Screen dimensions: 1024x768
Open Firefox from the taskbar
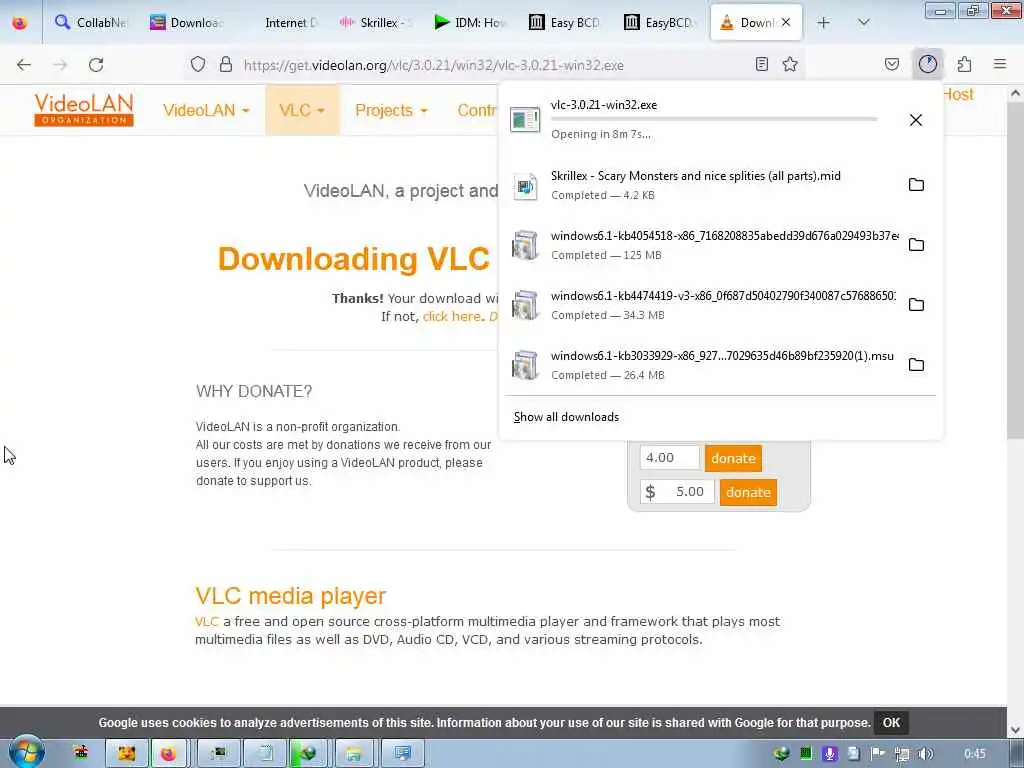click(x=168, y=754)
